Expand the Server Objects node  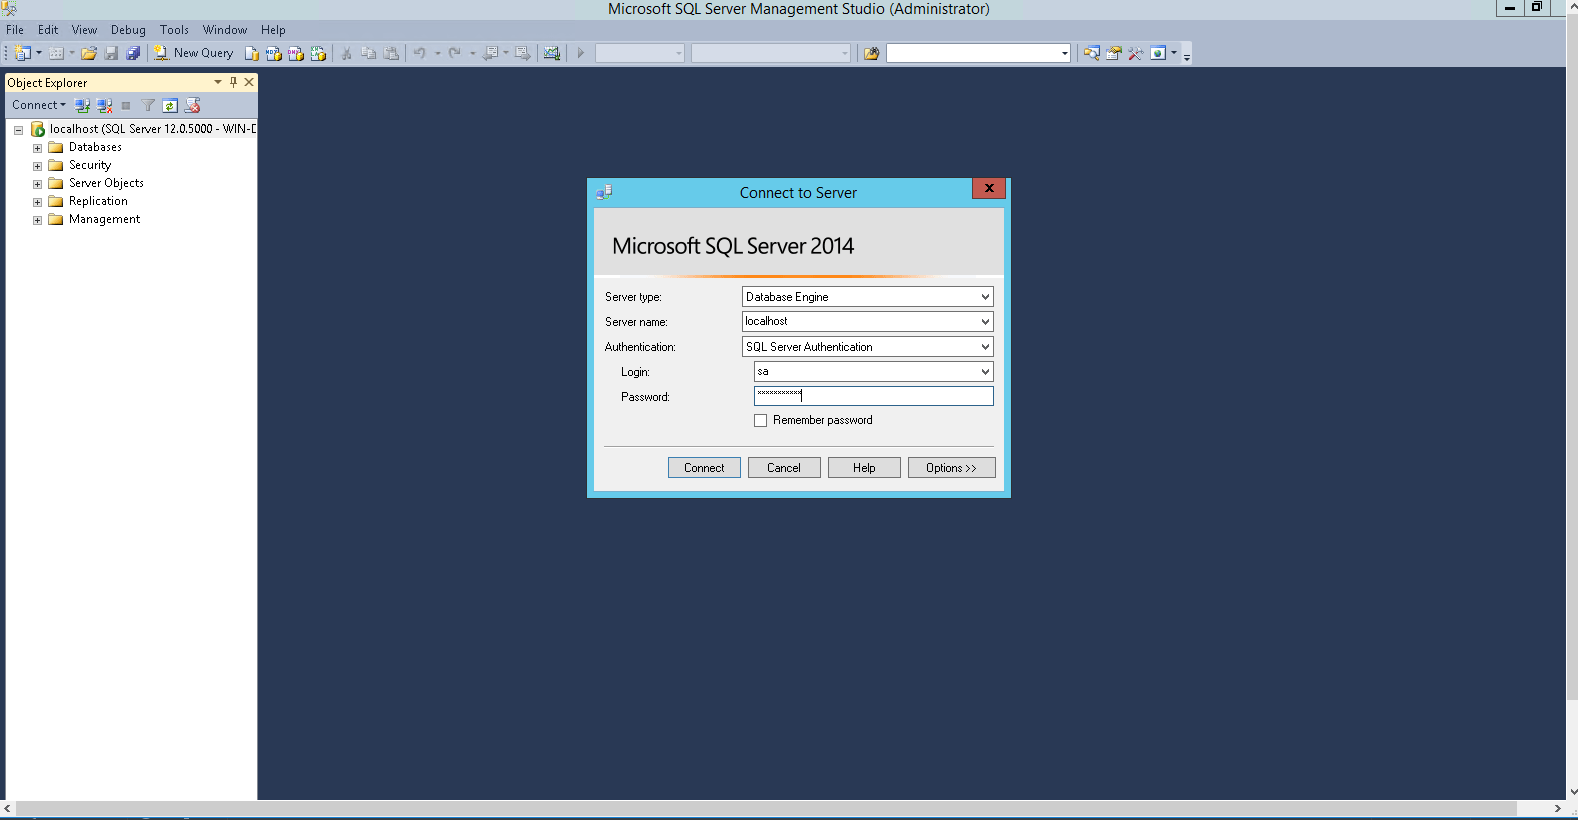(37, 184)
